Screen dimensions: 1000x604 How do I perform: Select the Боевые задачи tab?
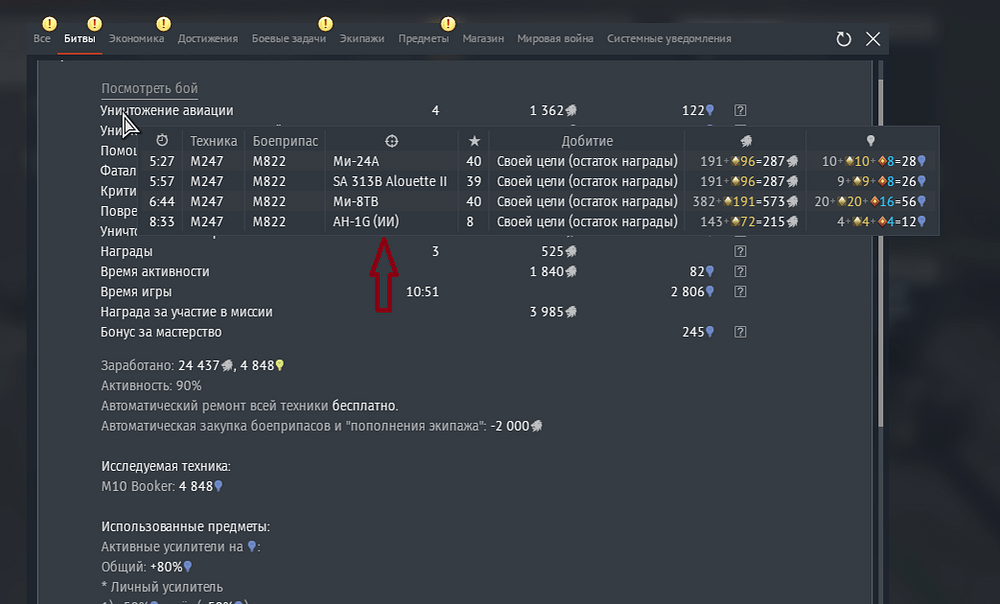pos(288,38)
